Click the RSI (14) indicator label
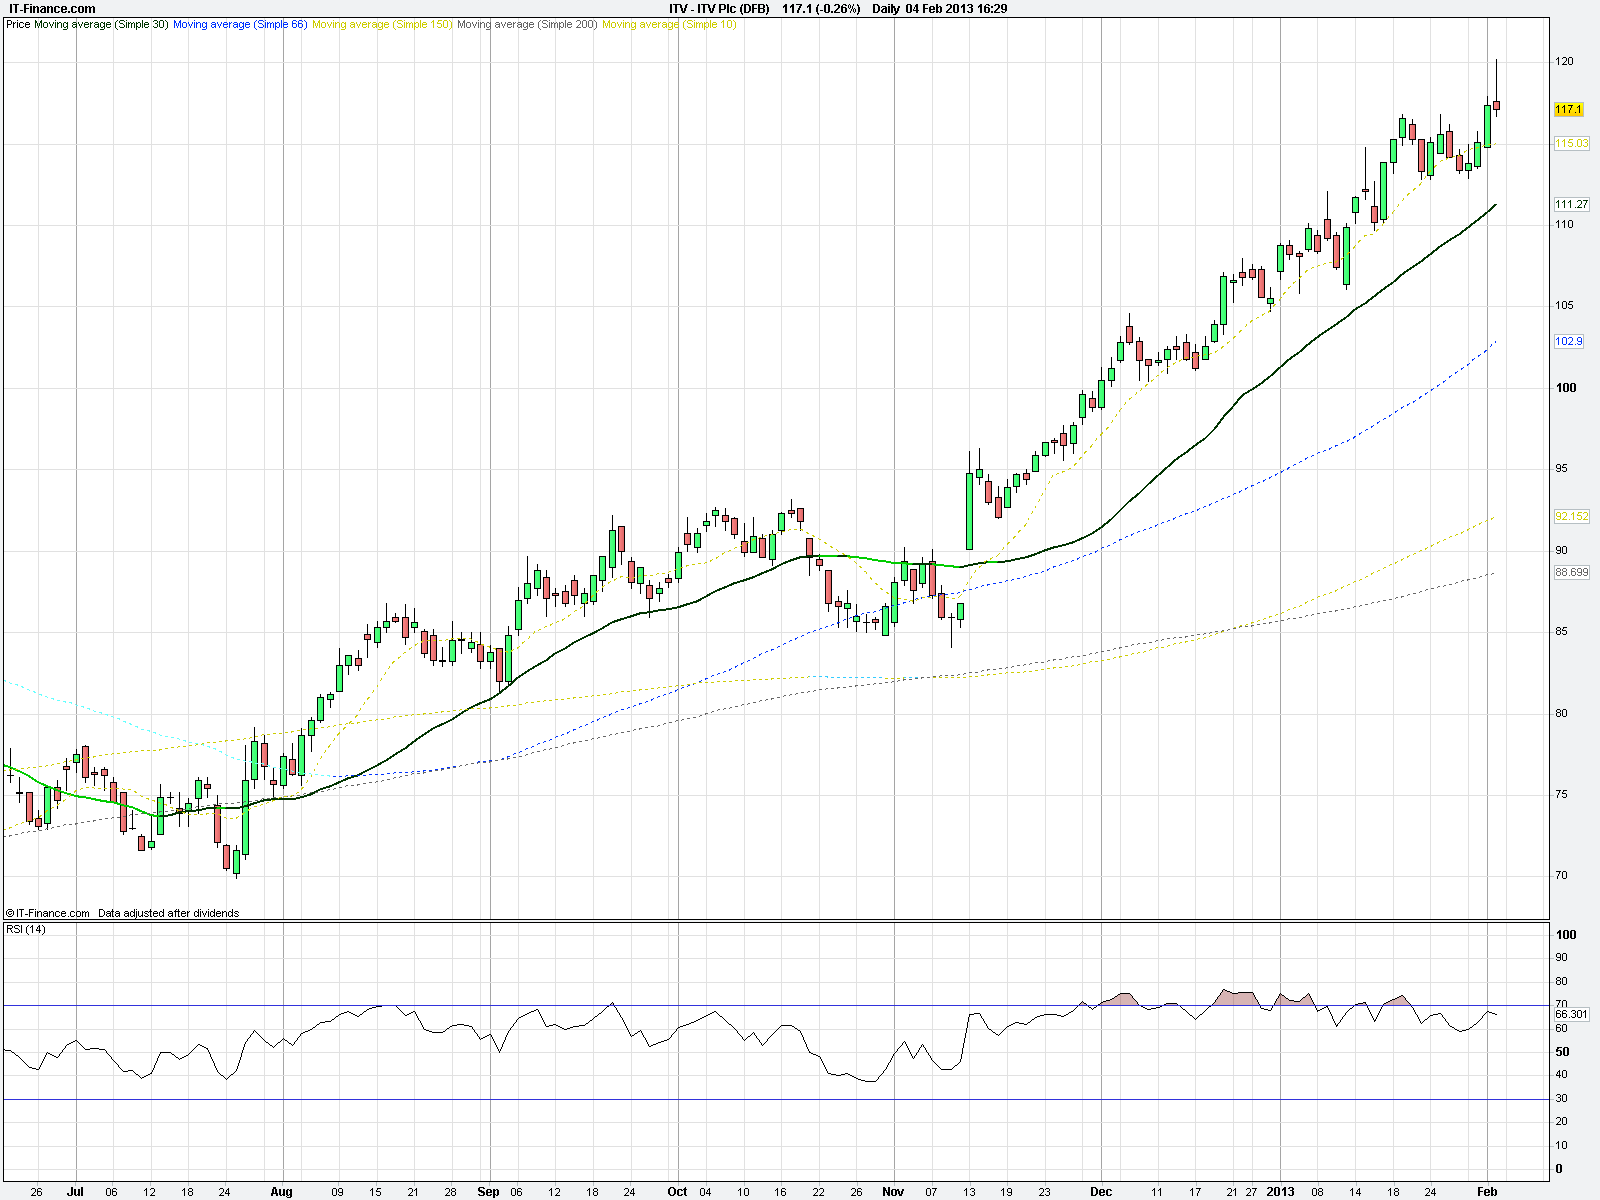The height and width of the screenshot is (1200, 1600). coord(26,930)
